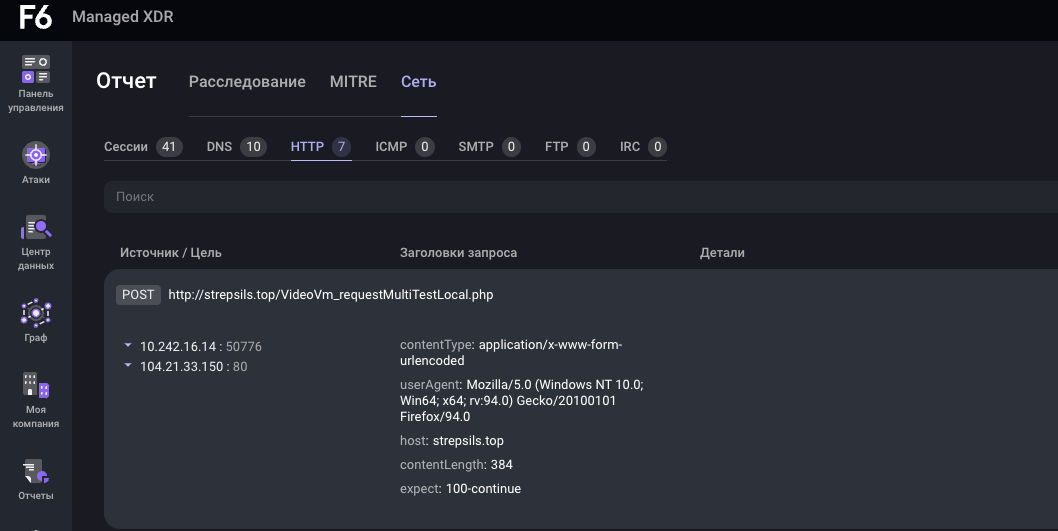Click the F6 logo icon
The height and width of the screenshot is (531, 1058).
35,18
